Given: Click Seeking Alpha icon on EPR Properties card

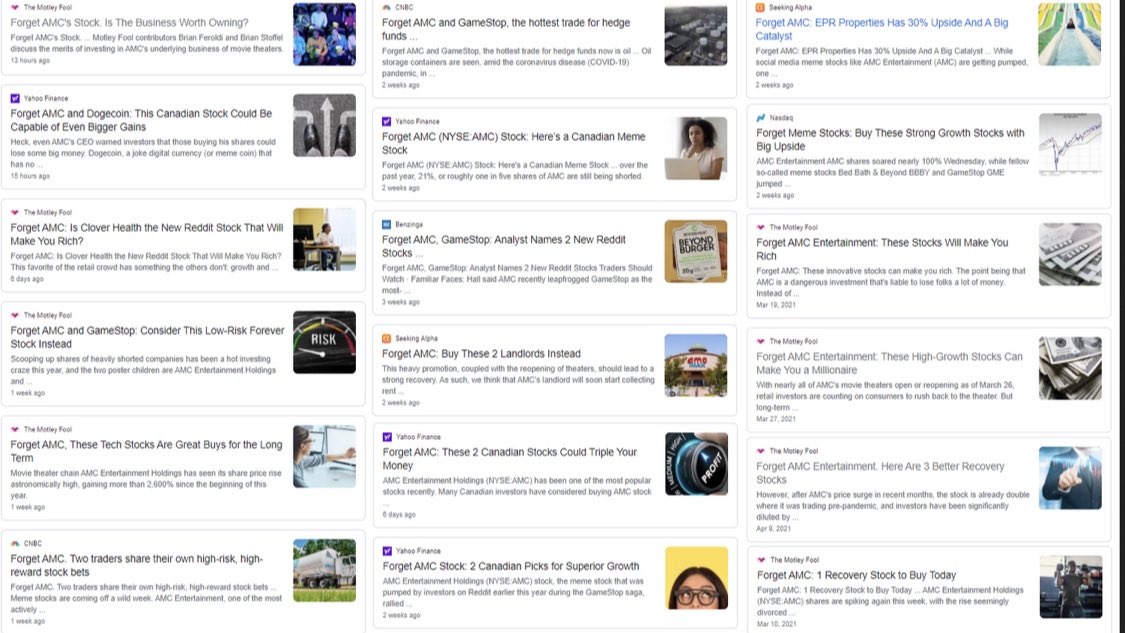Looking at the screenshot, I should click(x=761, y=7).
